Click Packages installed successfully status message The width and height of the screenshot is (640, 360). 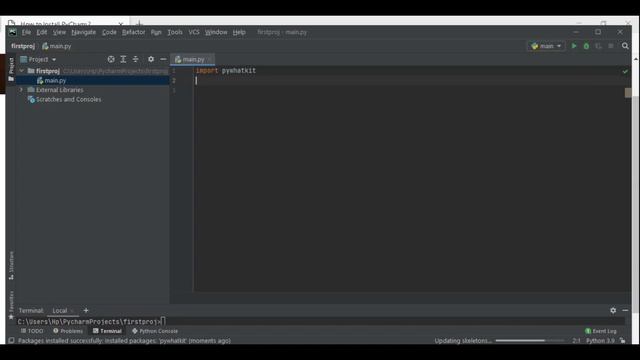tap(124, 340)
